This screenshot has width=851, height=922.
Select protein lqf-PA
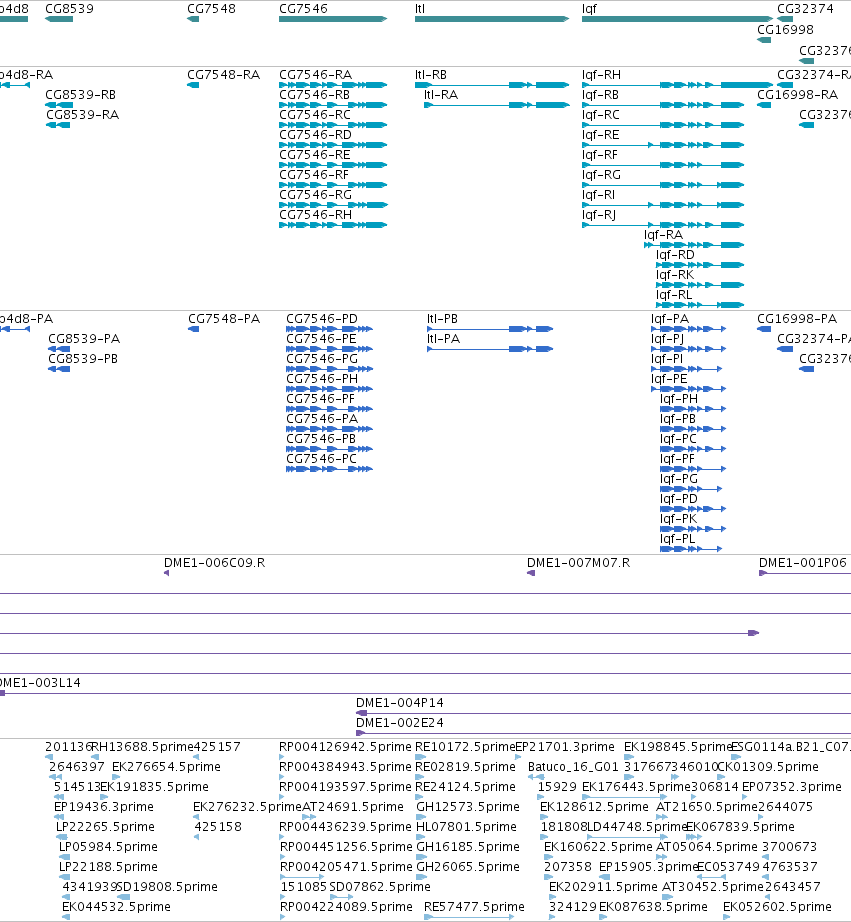(x=689, y=329)
